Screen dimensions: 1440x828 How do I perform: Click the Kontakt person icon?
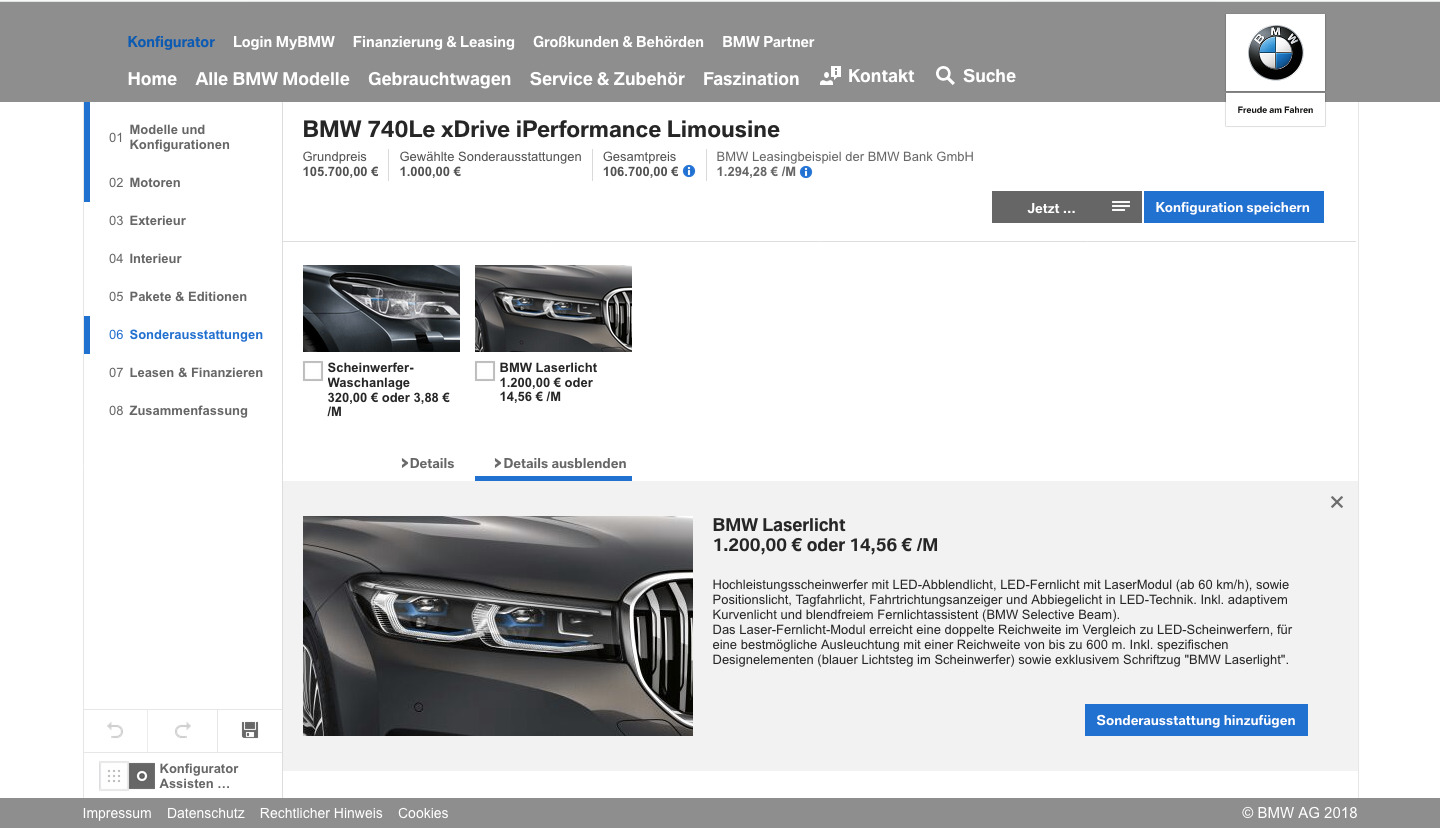click(x=830, y=76)
